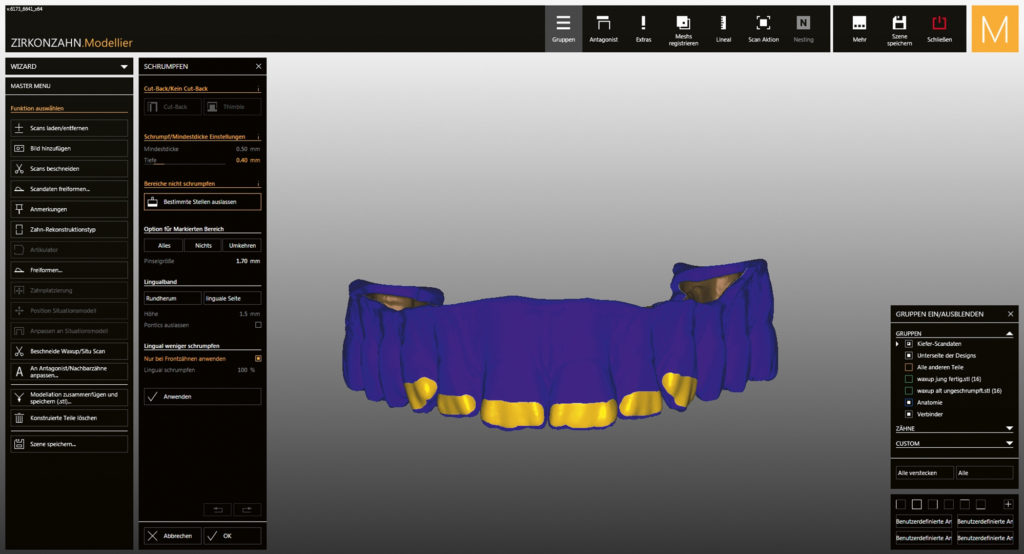Toggle Anatomie group visibility

point(908,402)
